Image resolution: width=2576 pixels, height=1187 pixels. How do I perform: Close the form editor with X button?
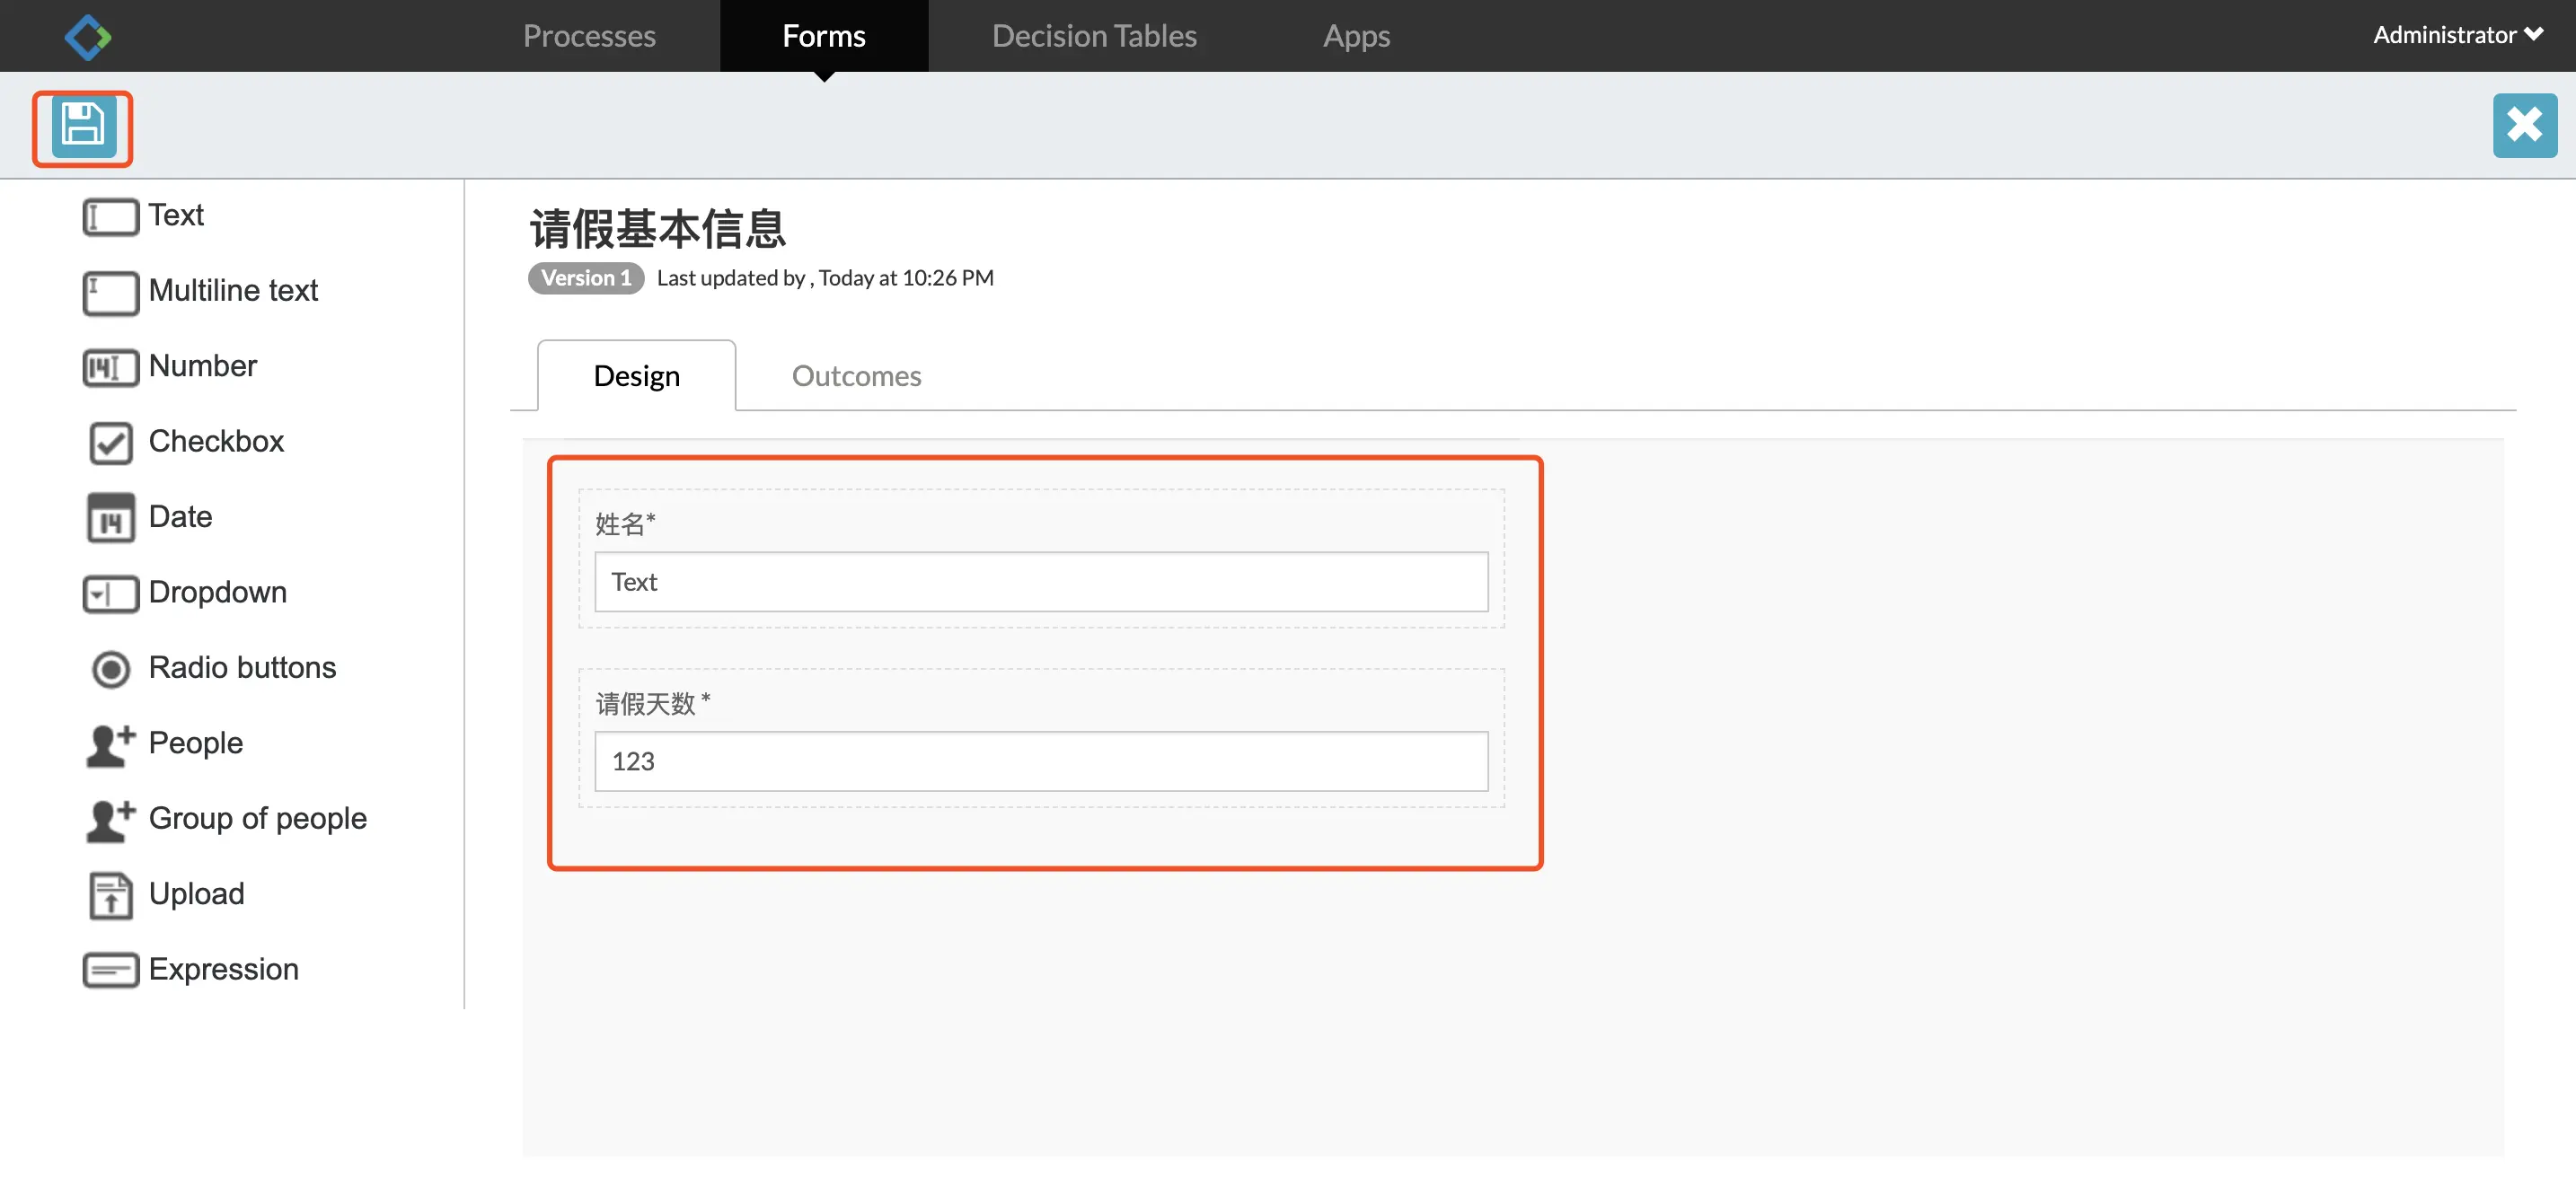click(2523, 126)
